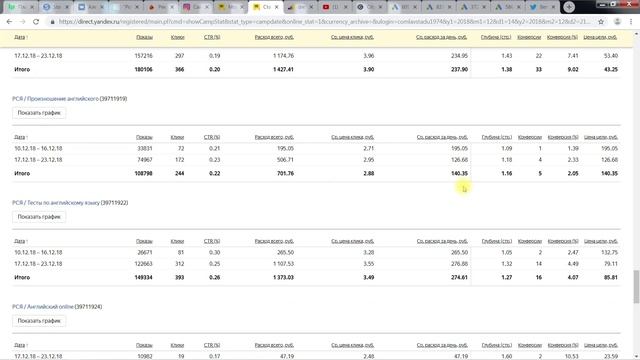Image resolution: width=640 pixels, height=360 pixels.
Task: Sort Произношение английского table by Клики
Action: tap(177, 137)
